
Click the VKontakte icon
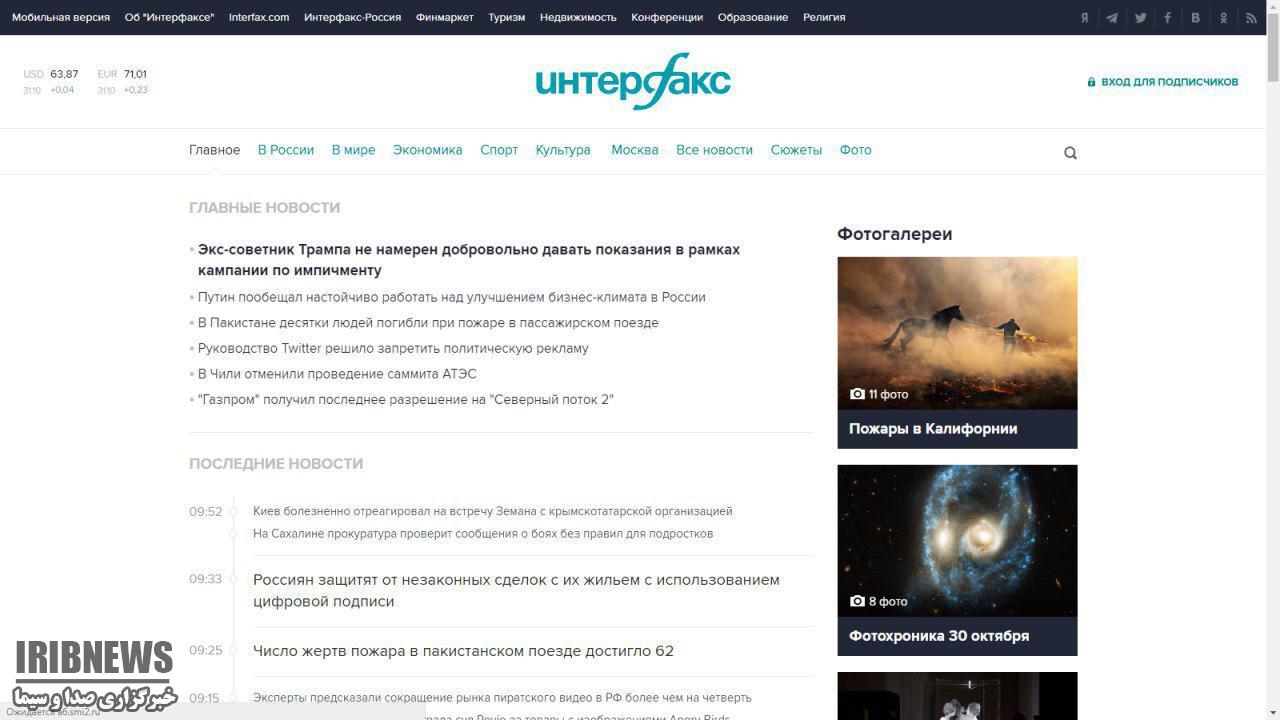tap(1195, 18)
